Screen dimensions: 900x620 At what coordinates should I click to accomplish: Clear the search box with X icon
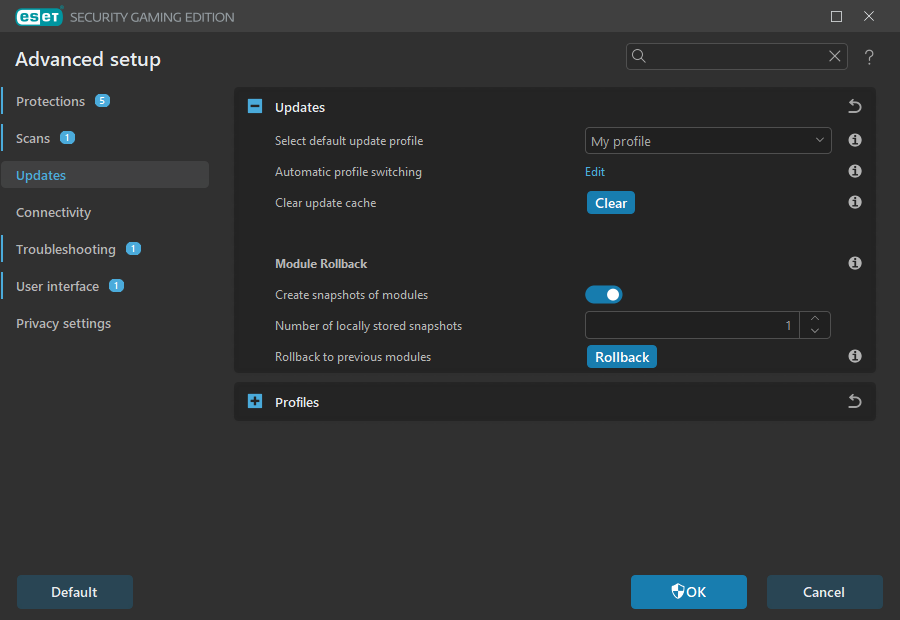tap(835, 56)
